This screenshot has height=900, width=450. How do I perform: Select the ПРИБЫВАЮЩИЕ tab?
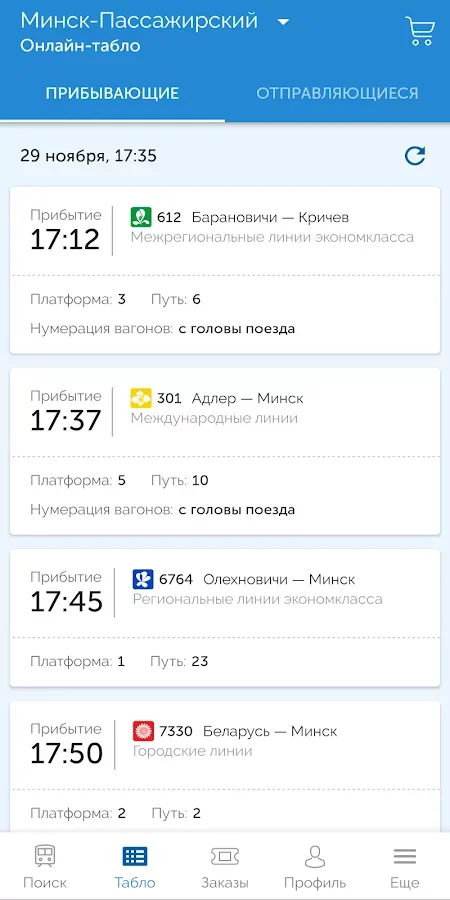(x=112, y=93)
